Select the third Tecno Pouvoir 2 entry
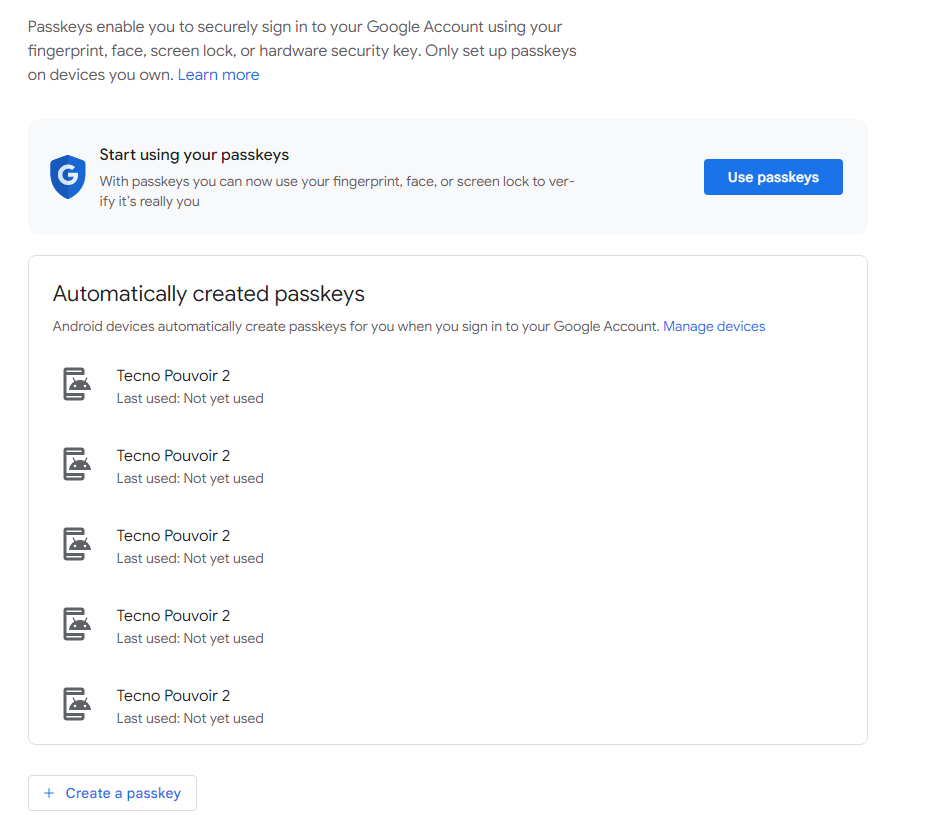 pyautogui.click(x=173, y=535)
